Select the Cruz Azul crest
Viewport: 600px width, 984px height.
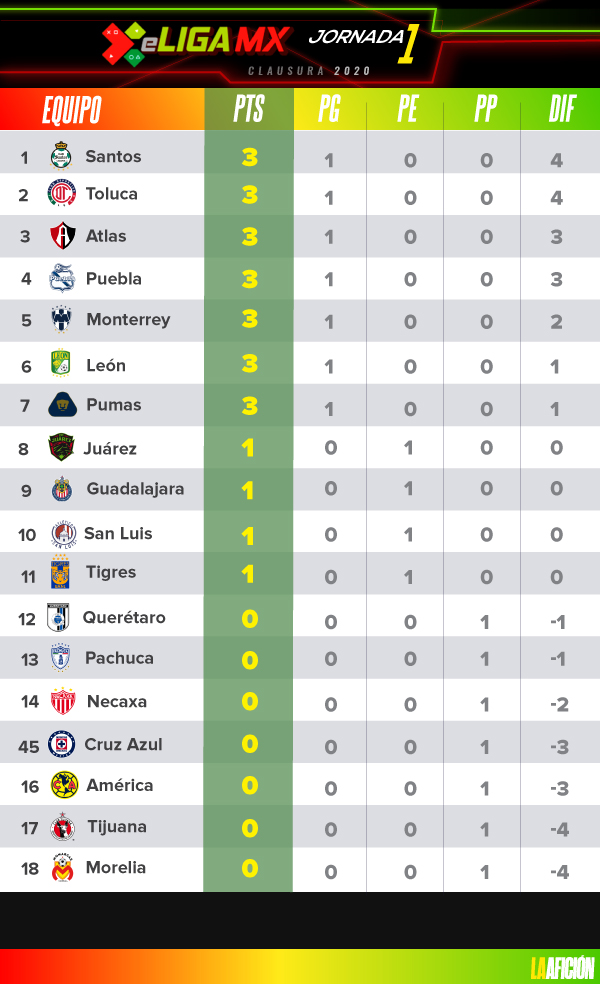click(62, 744)
